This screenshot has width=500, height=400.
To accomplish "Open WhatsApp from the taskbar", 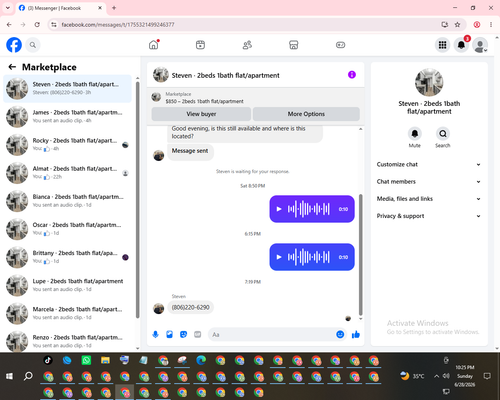I will click(86, 360).
